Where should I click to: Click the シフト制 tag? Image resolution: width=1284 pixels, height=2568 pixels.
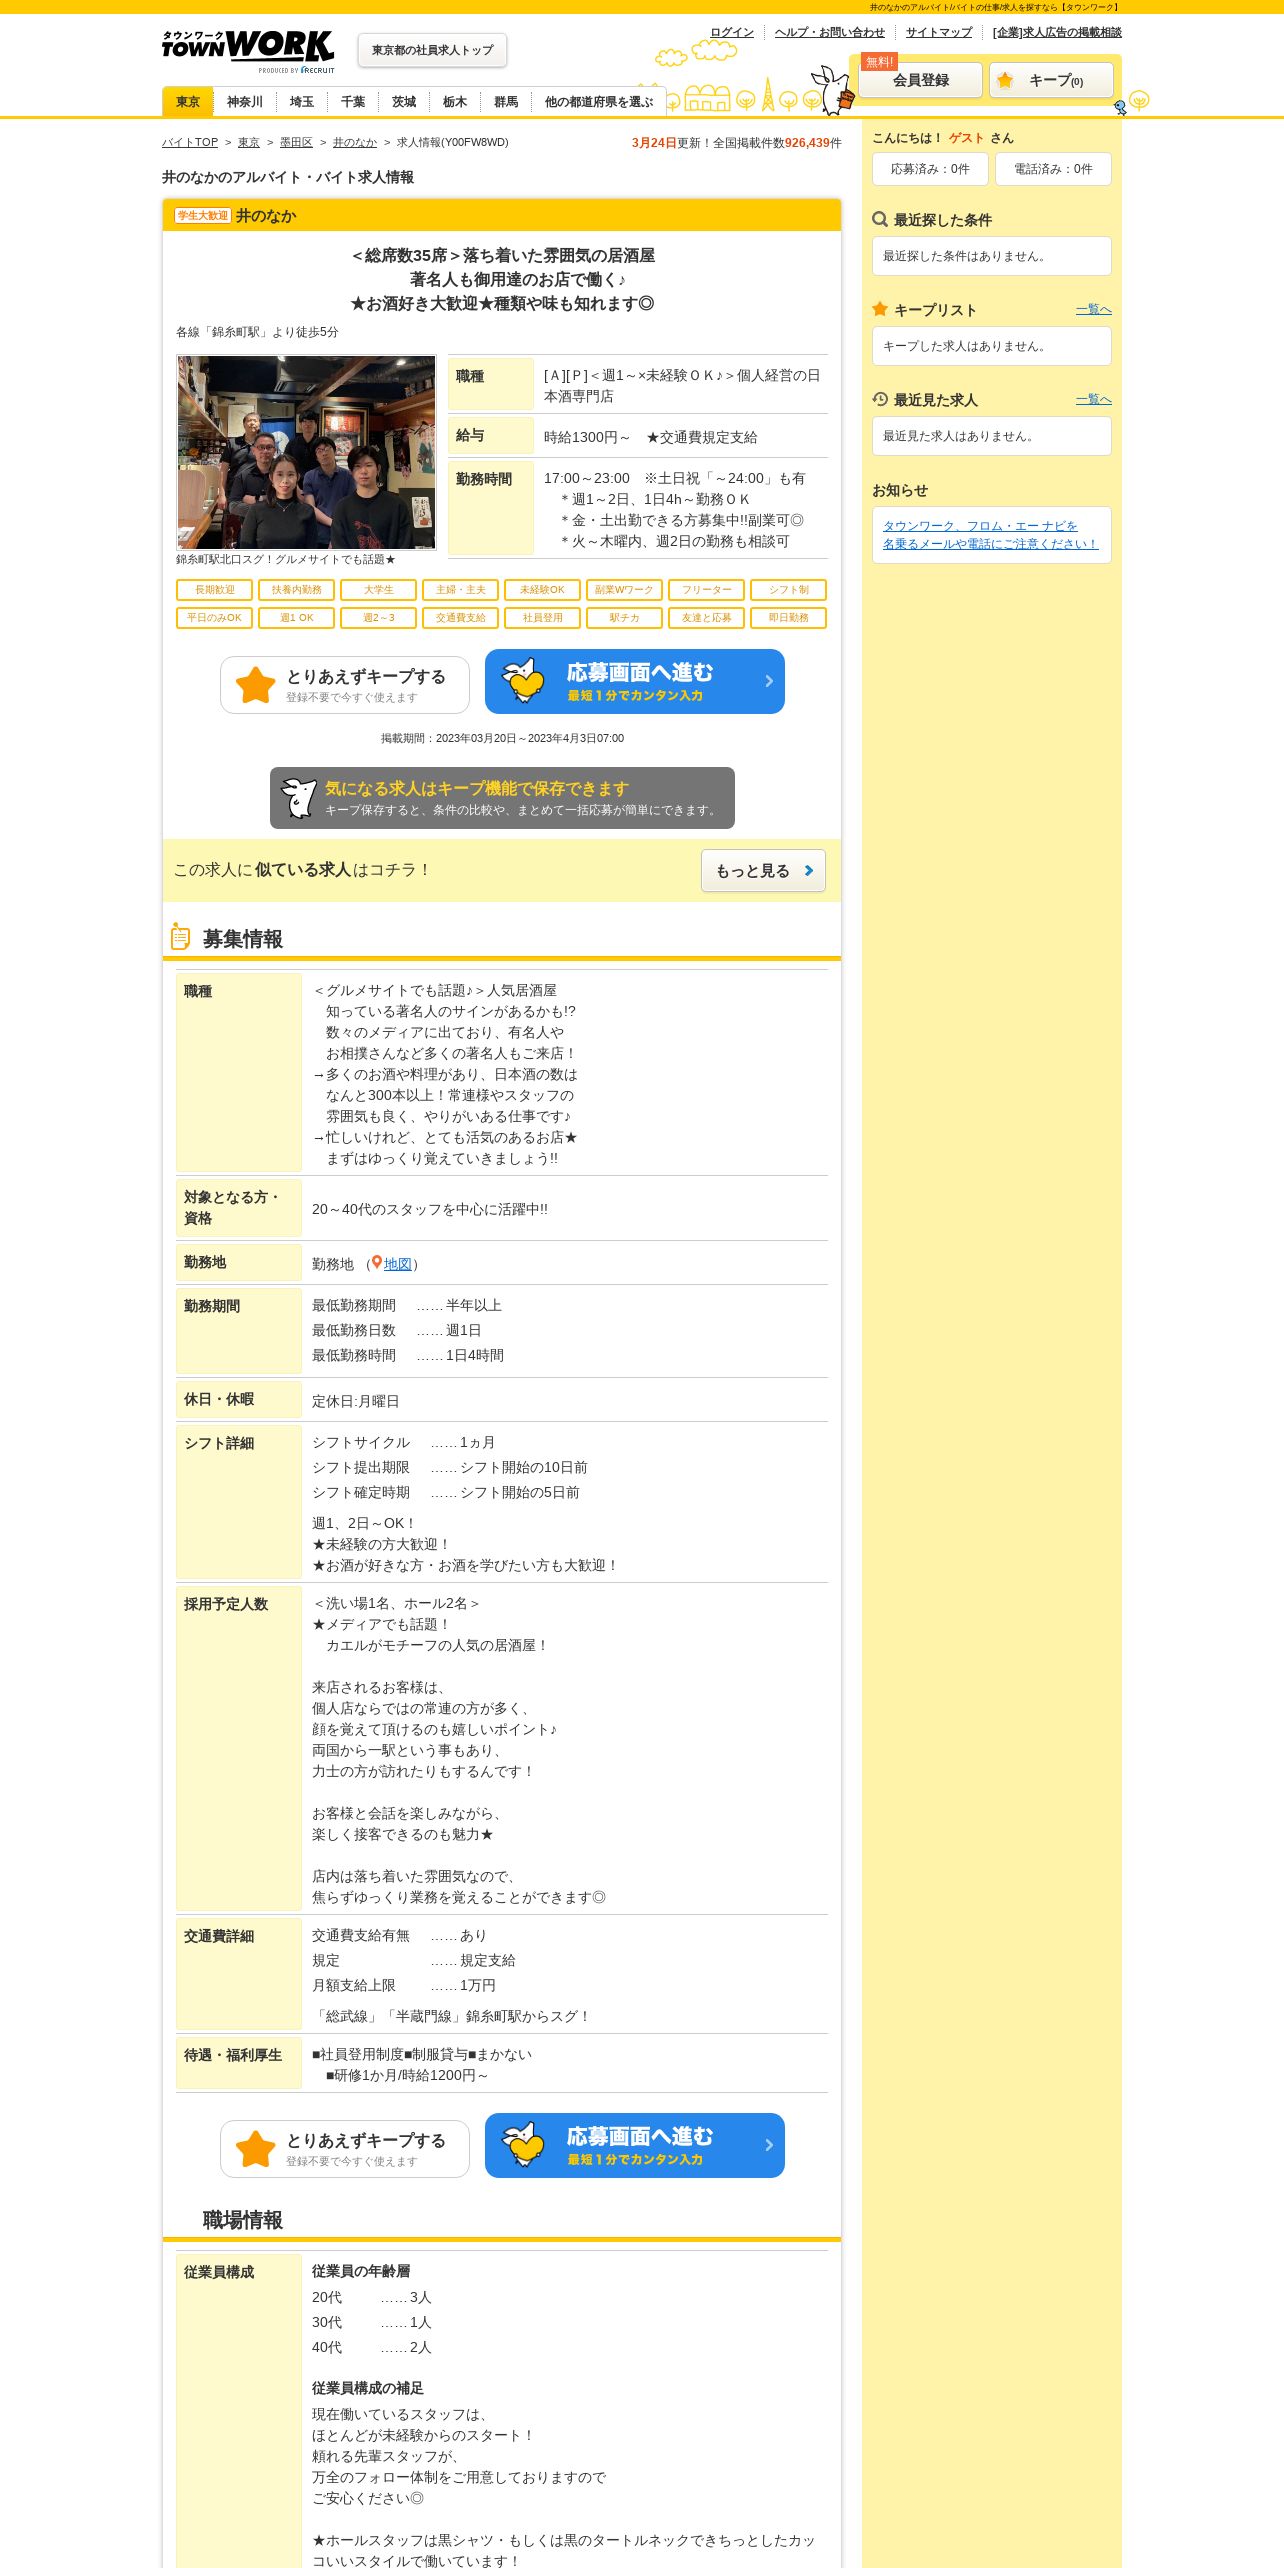click(788, 590)
